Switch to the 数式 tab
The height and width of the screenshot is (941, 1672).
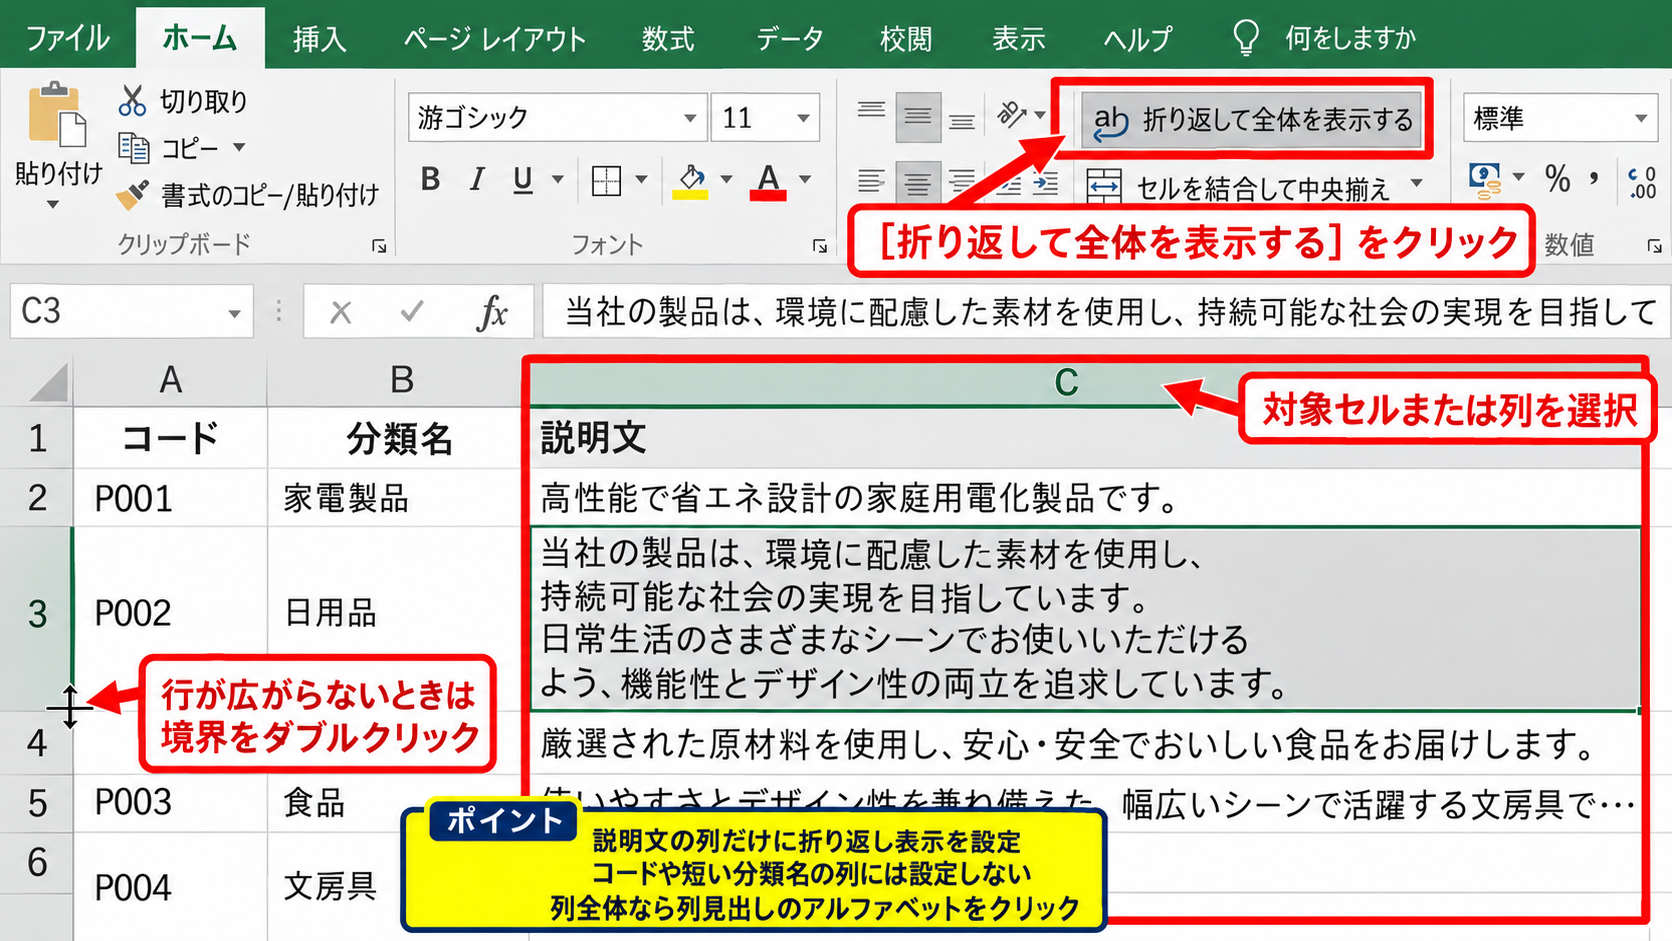click(x=668, y=38)
